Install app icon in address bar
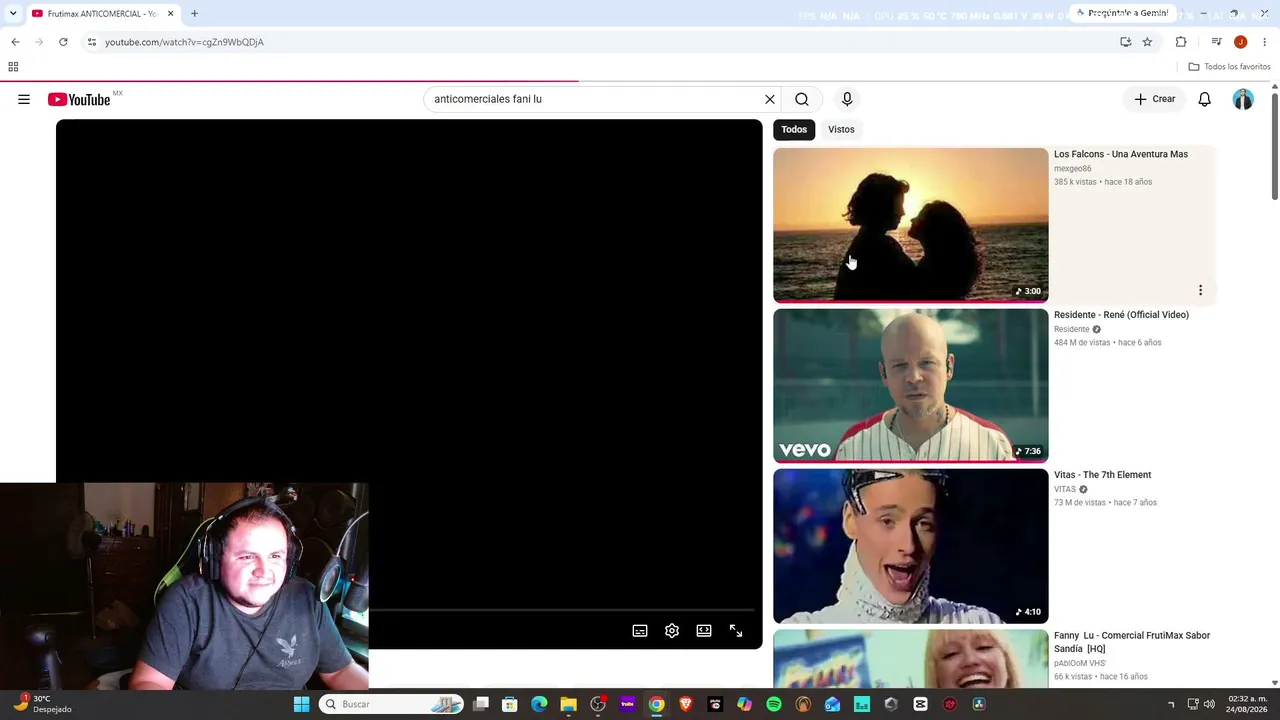This screenshot has height=720, width=1280. (x=1126, y=42)
